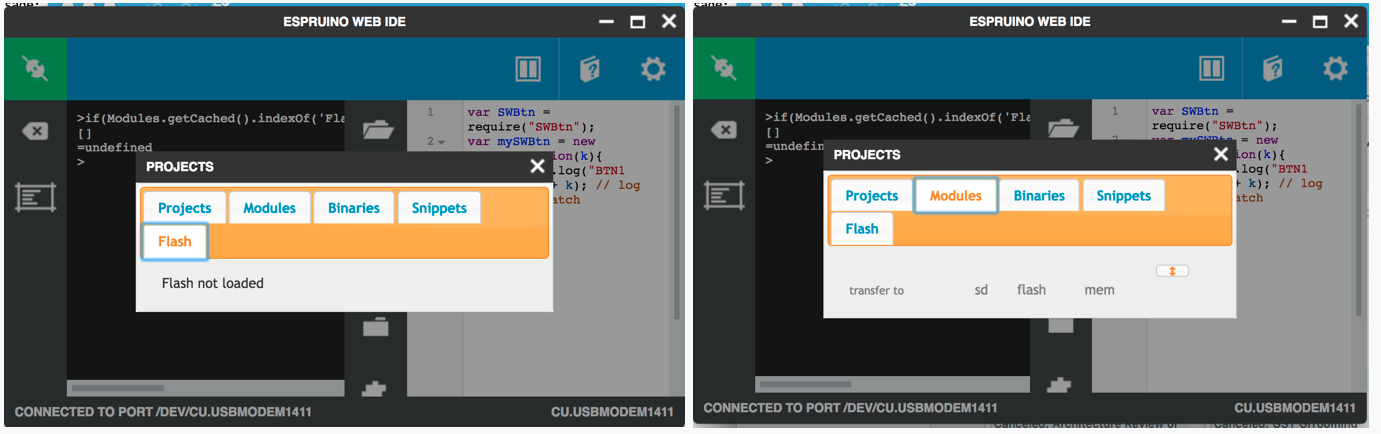The width and height of the screenshot is (1381, 434).
Task: Collapse code fold arrow at line 2 in left editor
Action: coord(441,143)
